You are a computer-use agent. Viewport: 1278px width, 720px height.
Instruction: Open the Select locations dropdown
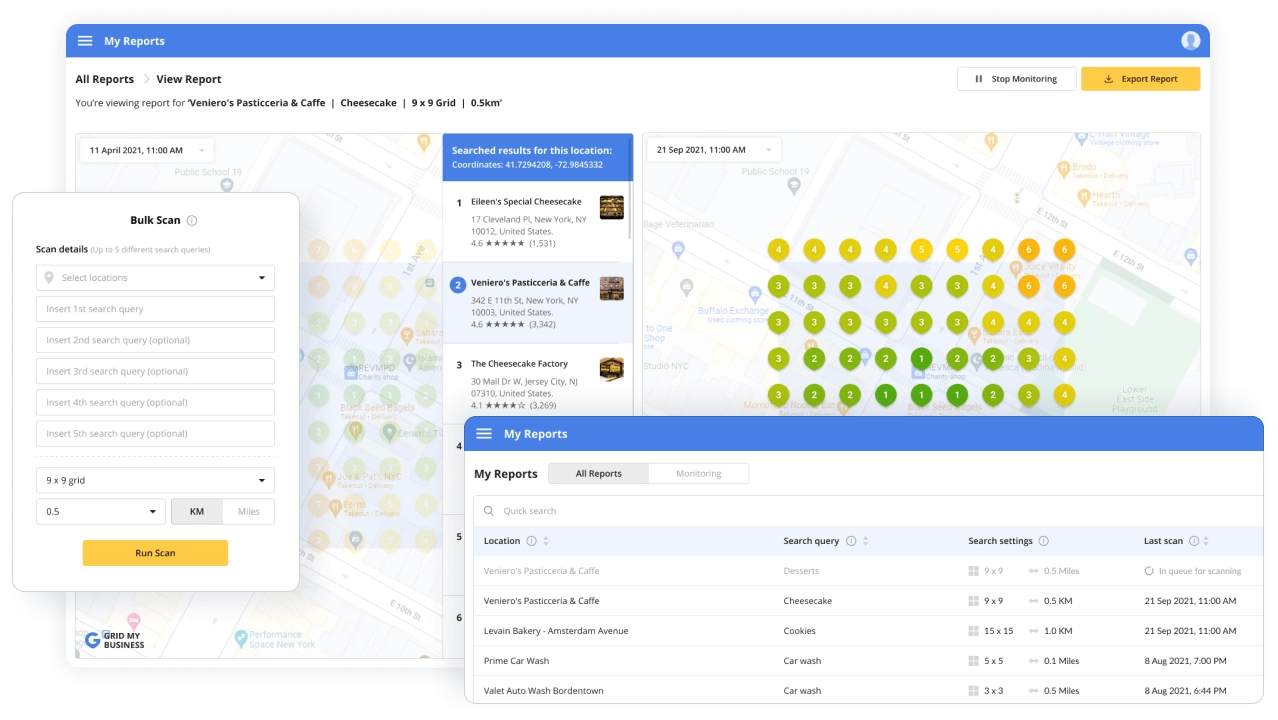tap(155, 277)
